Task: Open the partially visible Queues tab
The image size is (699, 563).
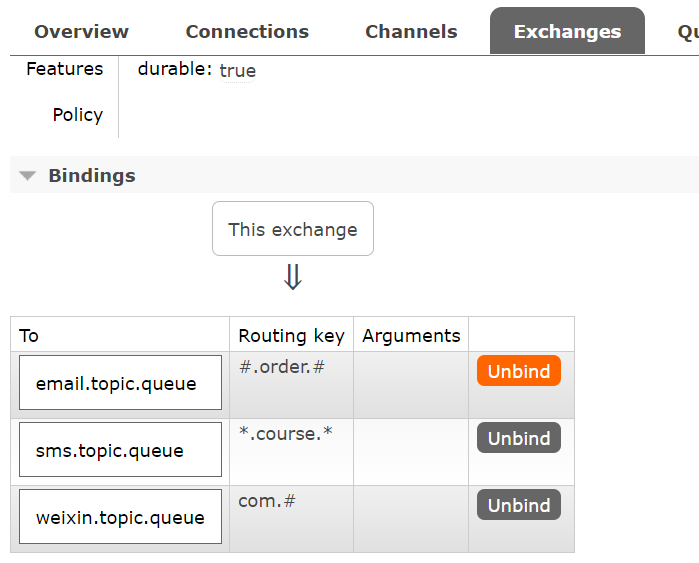Action: pyautogui.click(x=687, y=32)
